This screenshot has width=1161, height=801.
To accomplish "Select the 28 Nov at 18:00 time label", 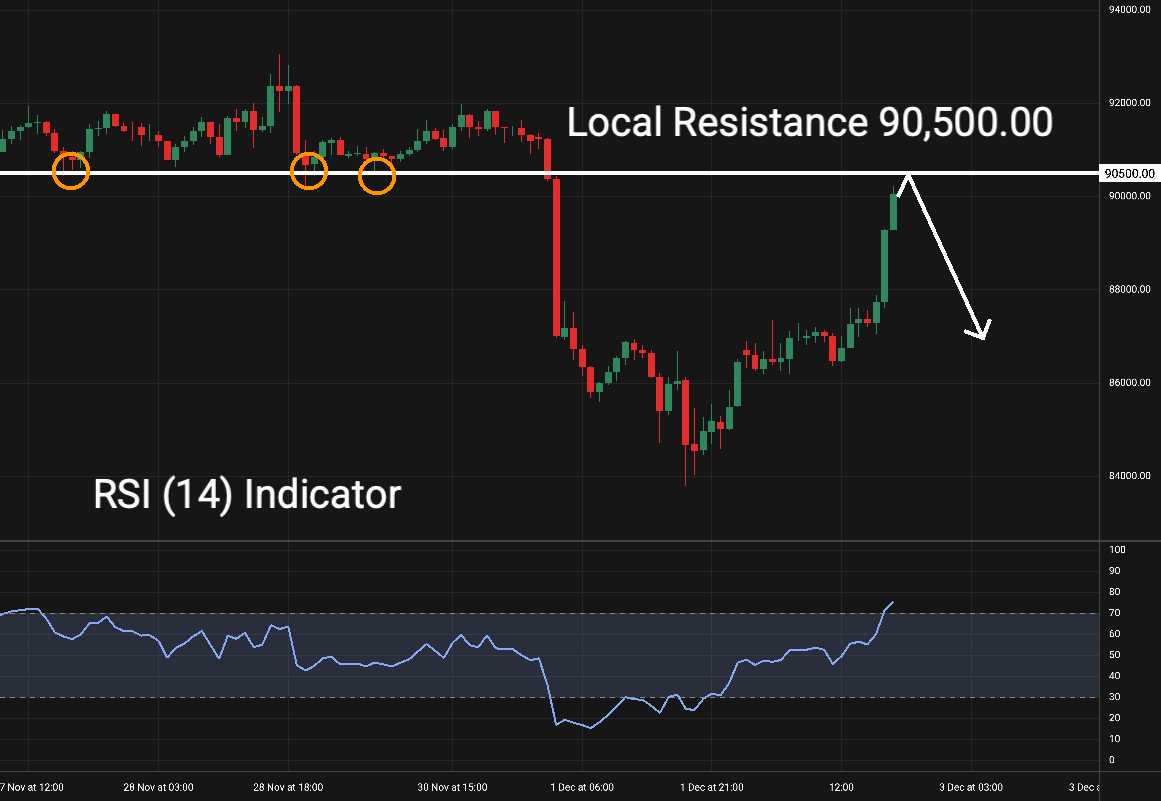I will (288, 788).
